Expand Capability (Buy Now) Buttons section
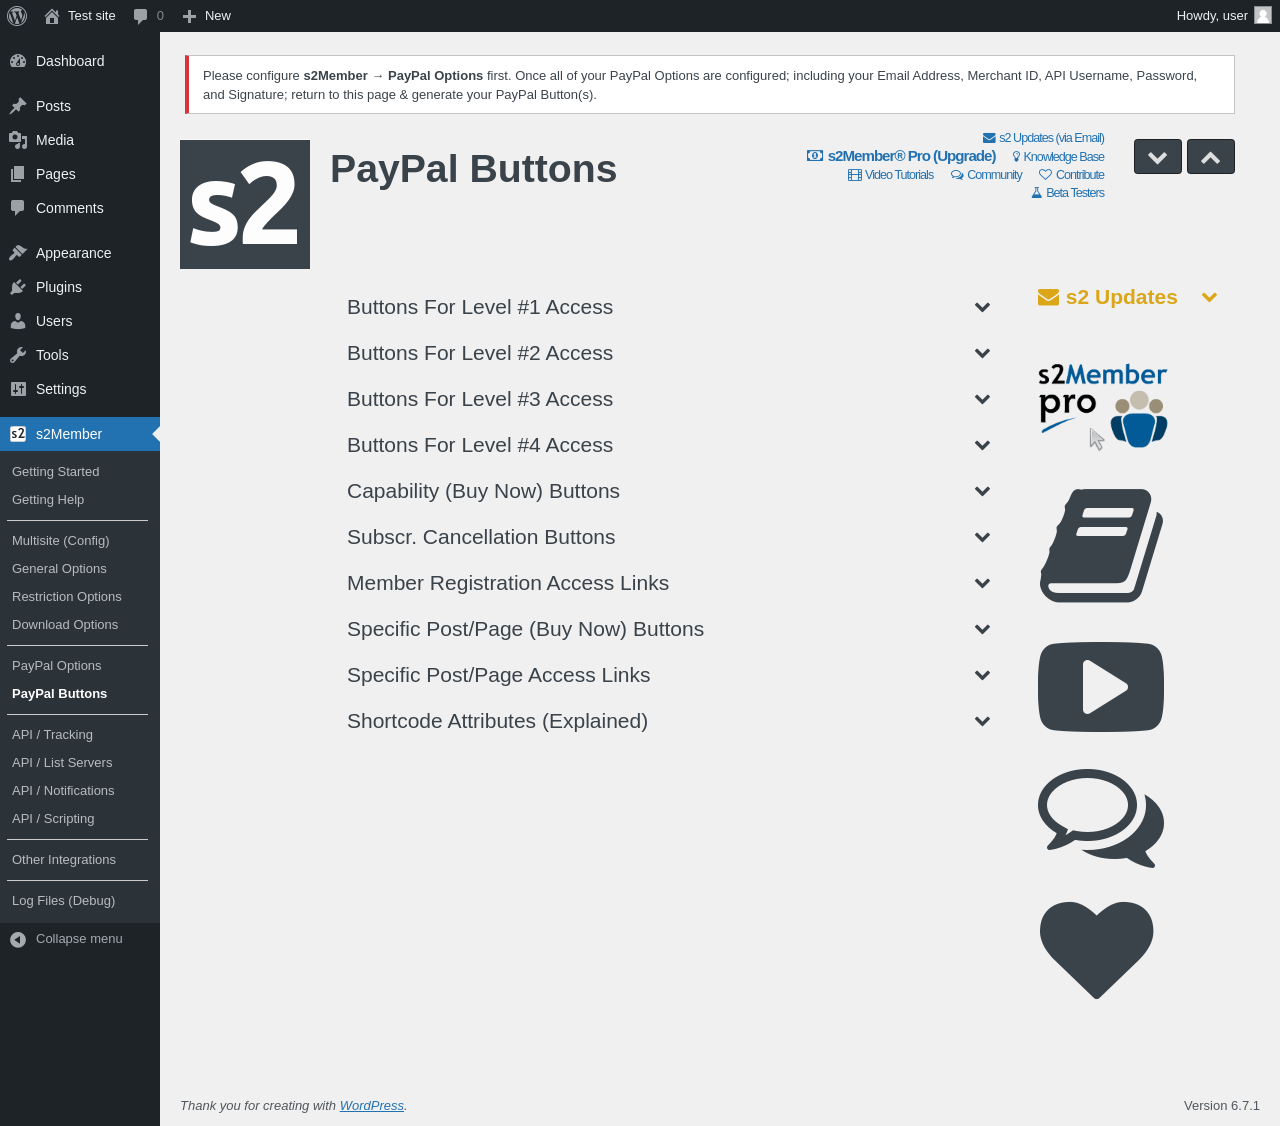 669,491
